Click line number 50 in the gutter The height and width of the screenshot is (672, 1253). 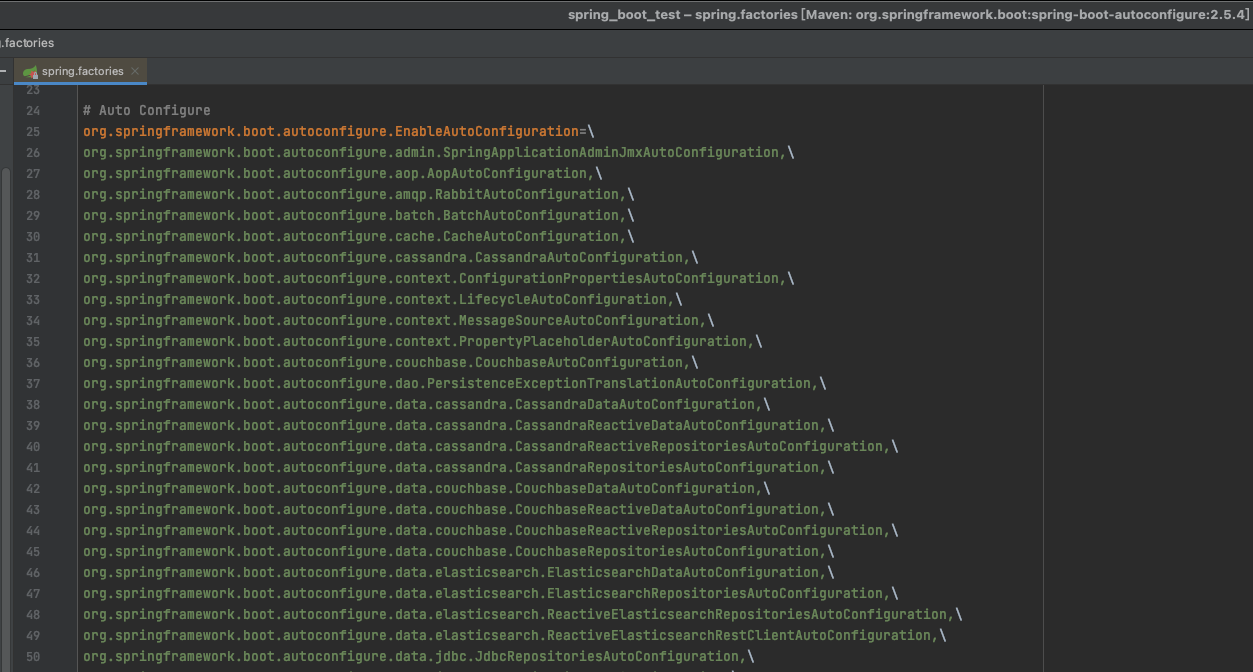pyautogui.click(x=33, y=656)
